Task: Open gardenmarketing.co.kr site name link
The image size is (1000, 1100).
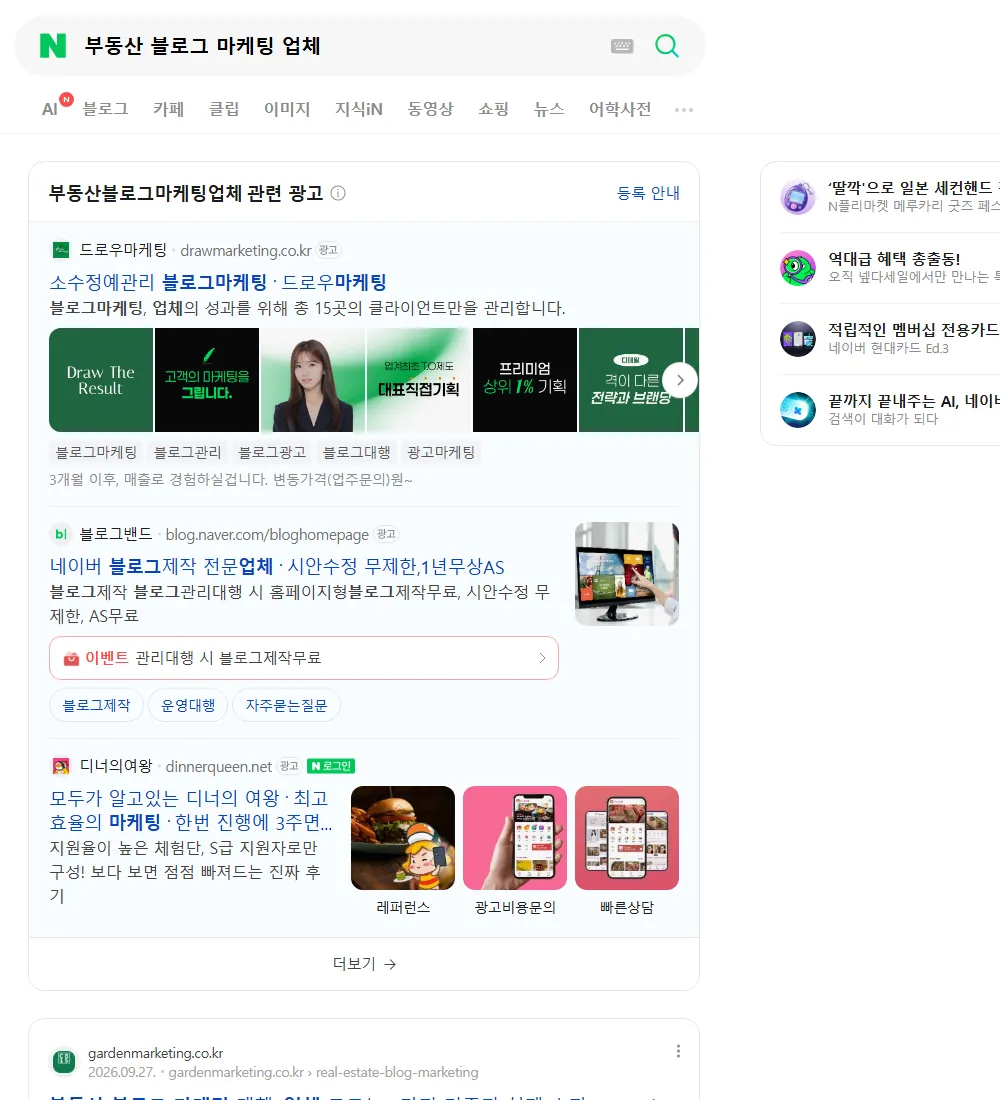Action: click(x=156, y=1053)
